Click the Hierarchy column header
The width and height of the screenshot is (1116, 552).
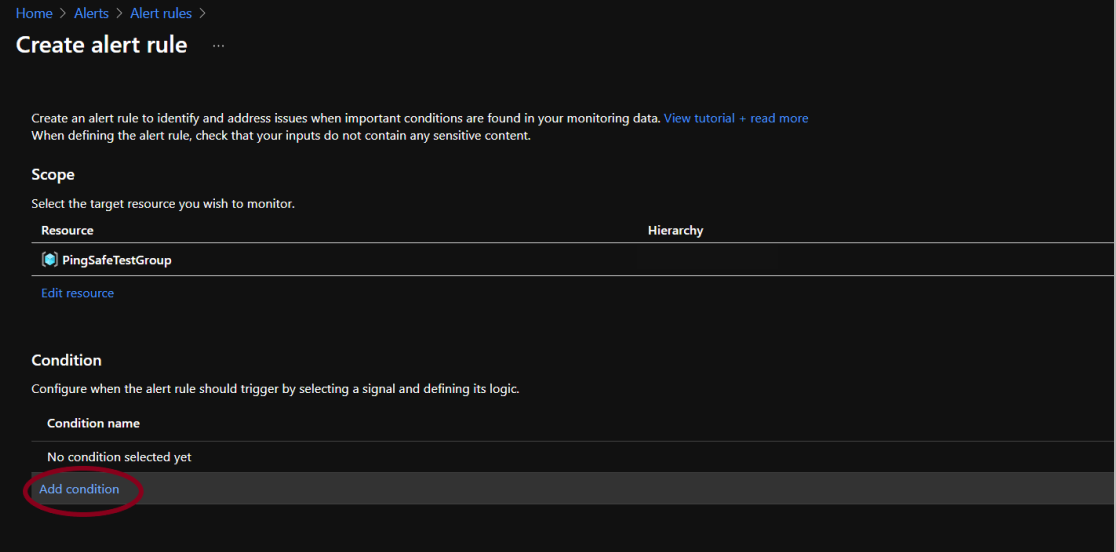point(675,230)
